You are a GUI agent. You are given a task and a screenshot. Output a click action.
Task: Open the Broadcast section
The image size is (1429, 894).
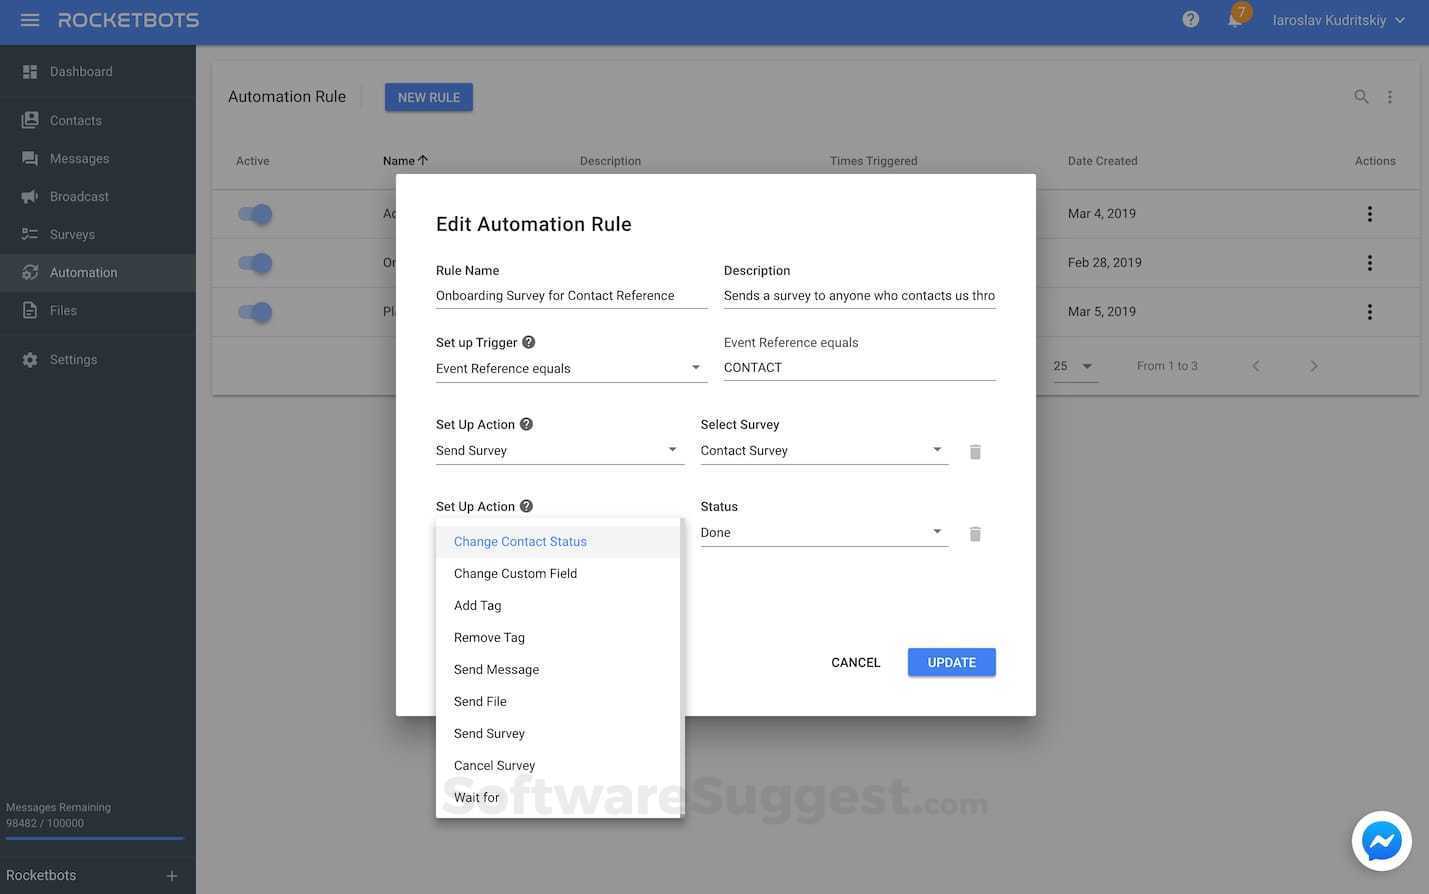coord(79,196)
